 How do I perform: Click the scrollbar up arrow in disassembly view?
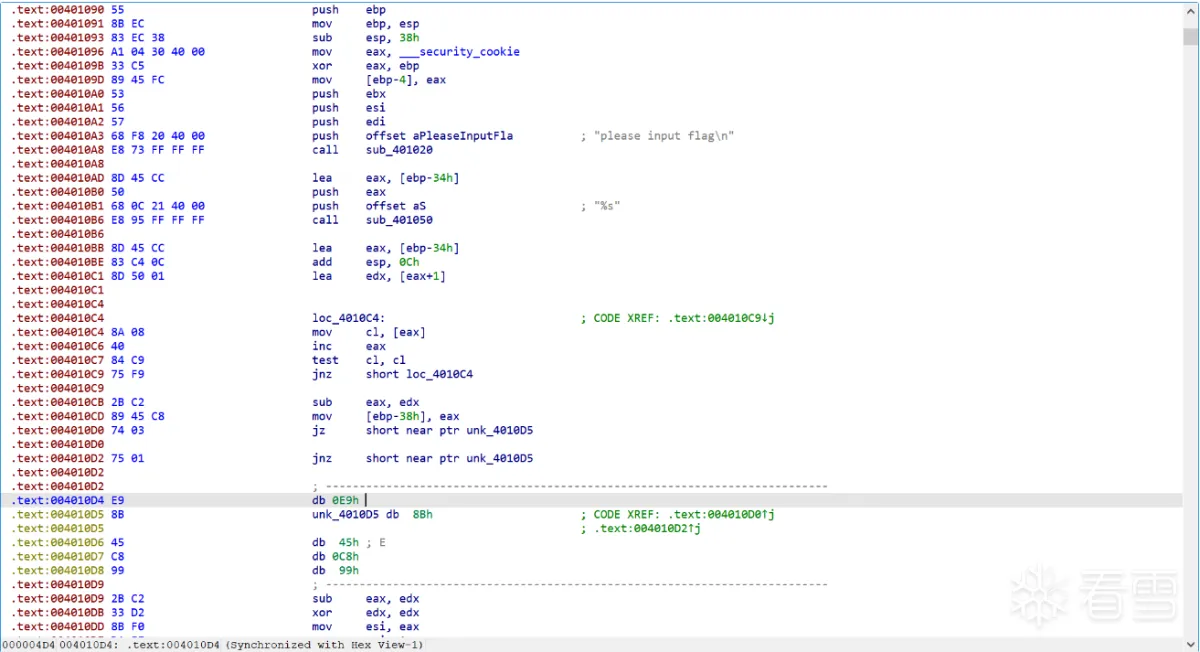(1190, 11)
